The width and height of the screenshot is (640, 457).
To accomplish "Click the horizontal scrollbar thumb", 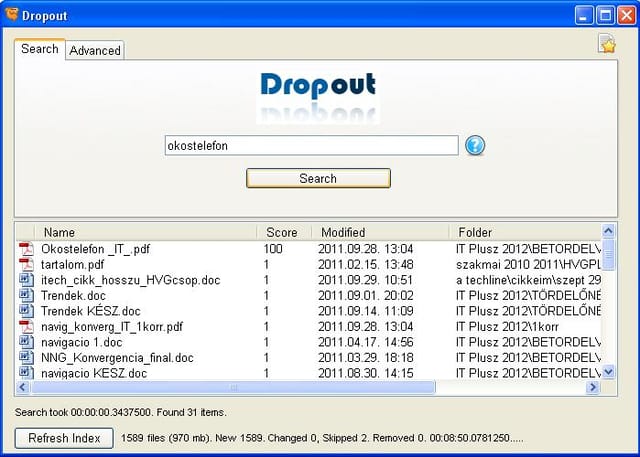I will (233, 387).
